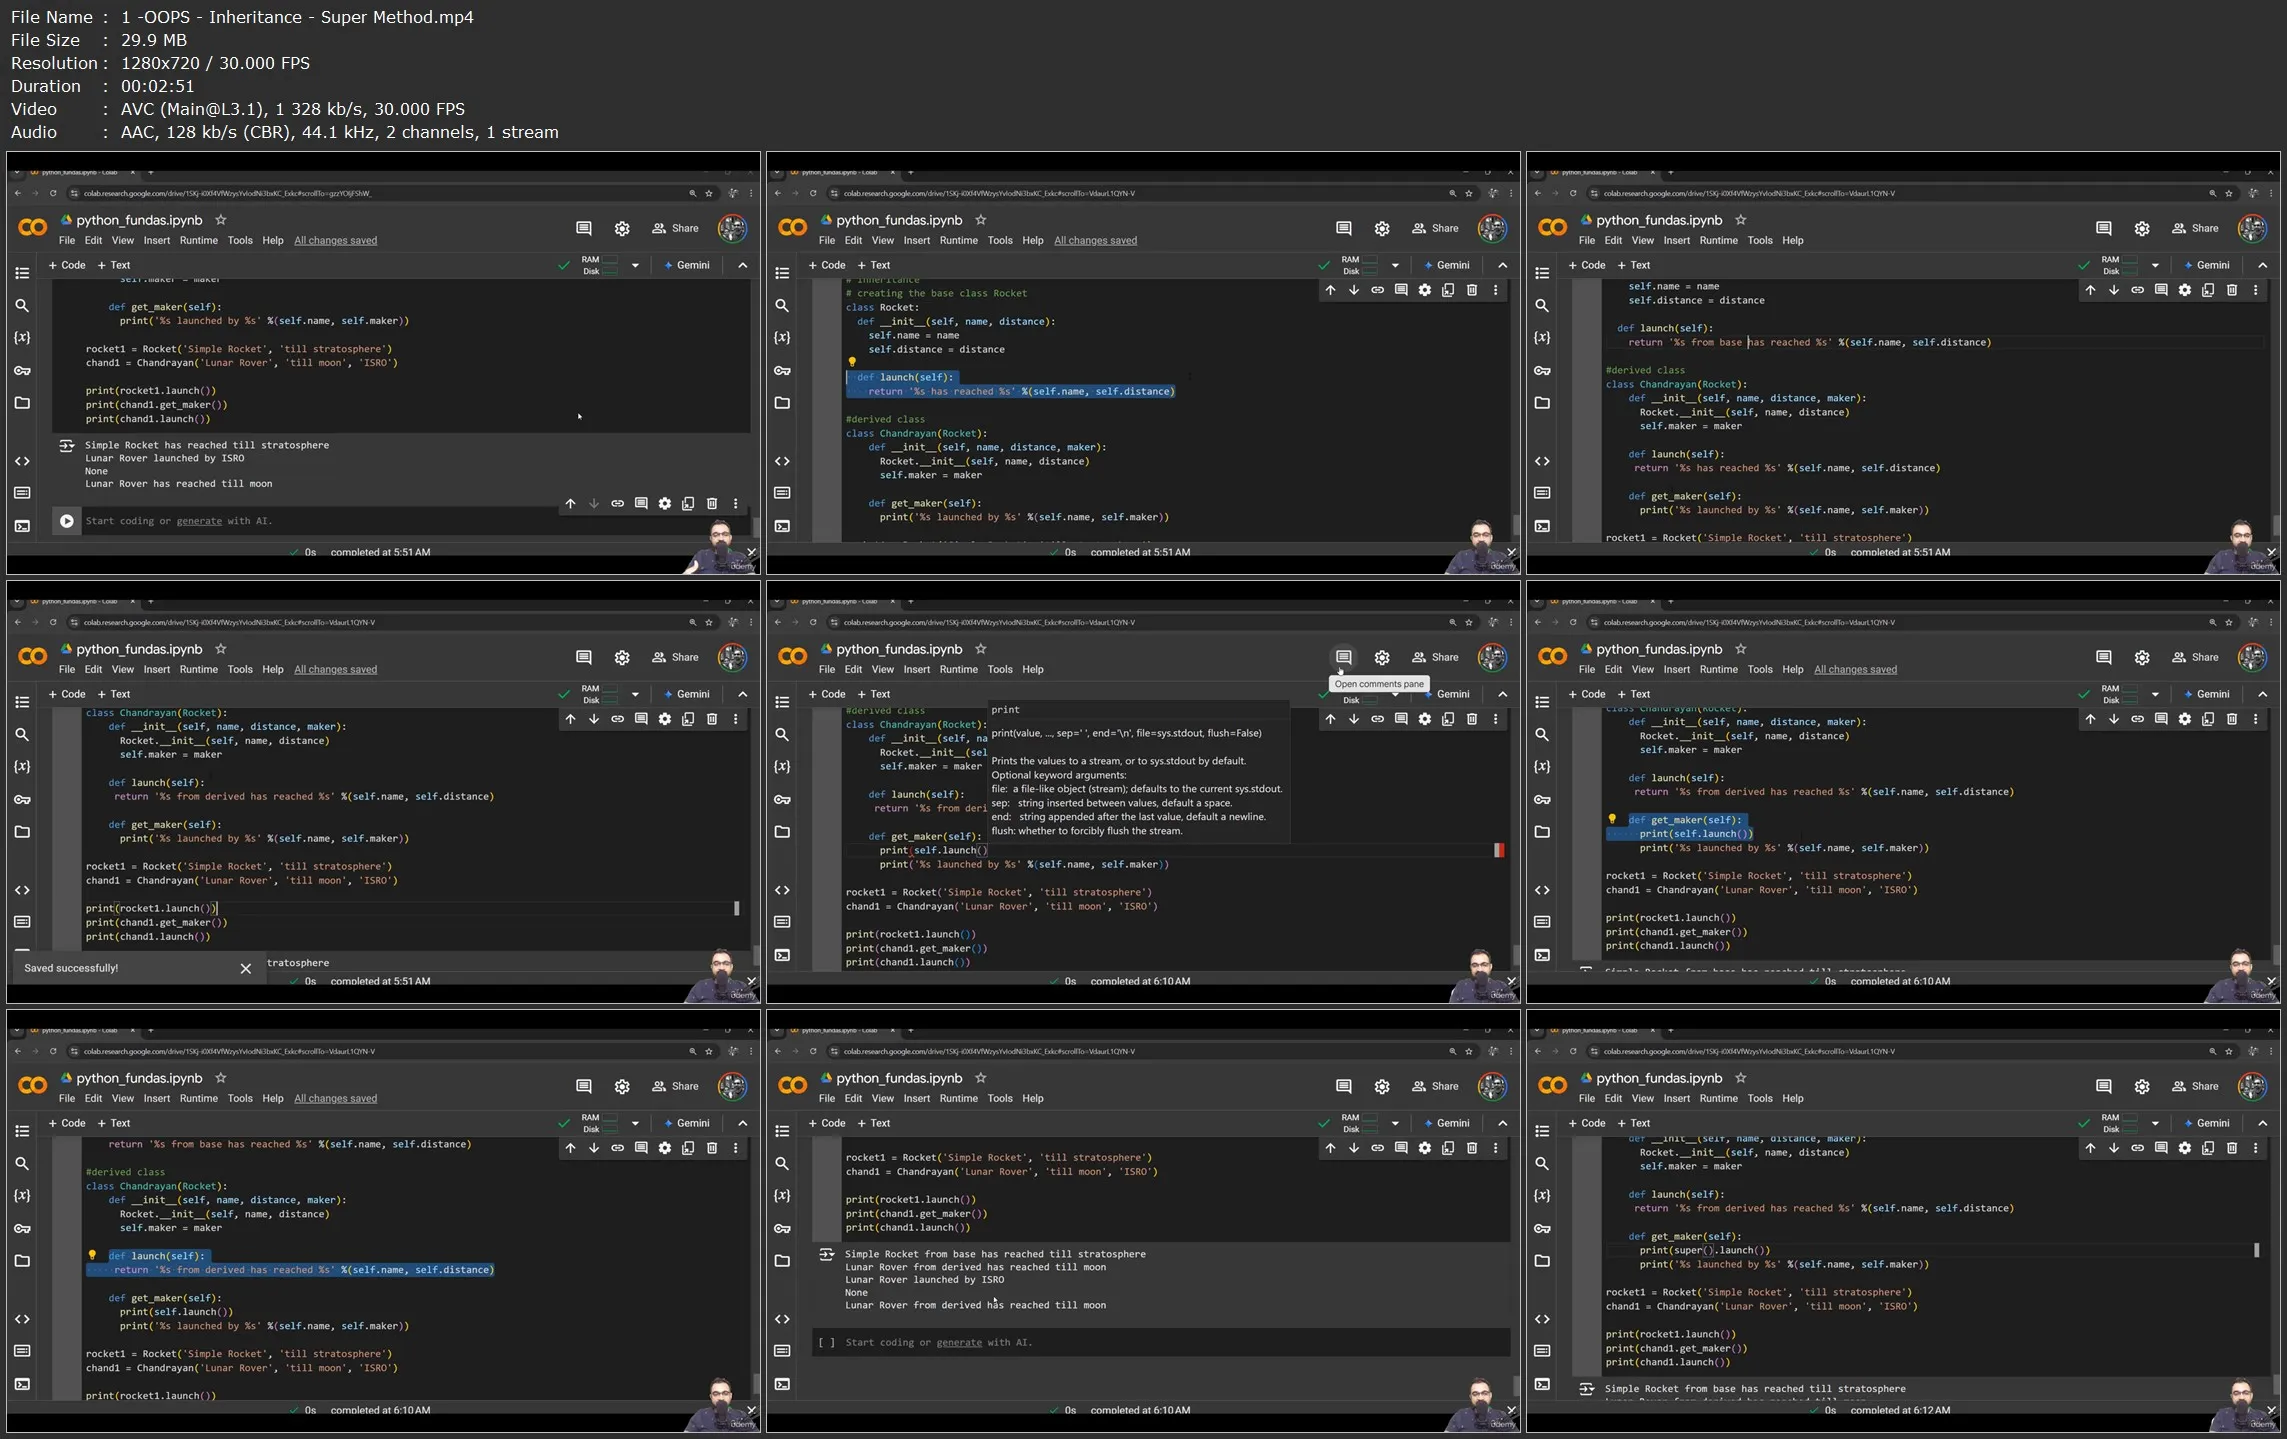This screenshot has width=2287, height=1439.
Task: Open RAM Disk dropdown in frame showing super().launch()
Action: coord(2155,1123)
